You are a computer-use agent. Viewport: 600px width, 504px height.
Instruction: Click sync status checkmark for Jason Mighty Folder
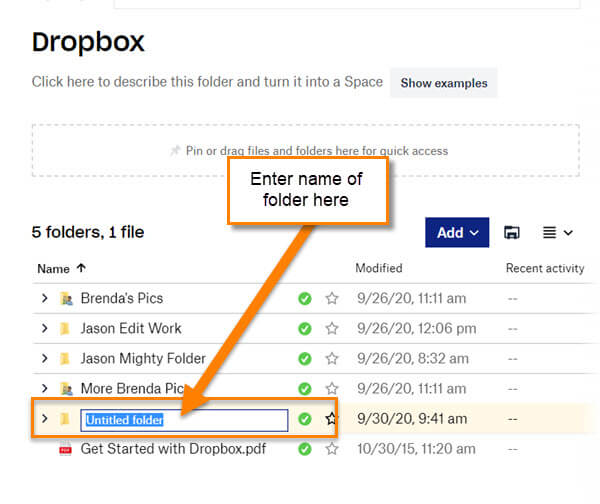[x=305, y=359]
